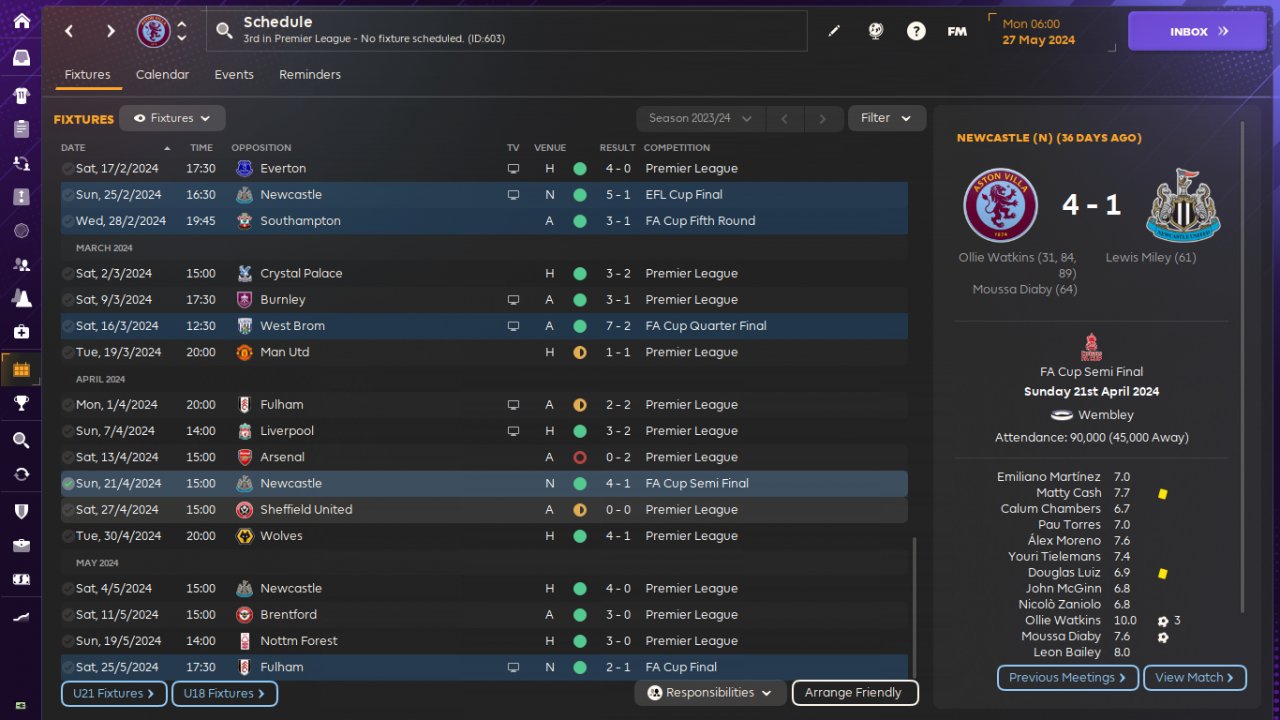Open the Scouting magnifier icon in sidebar
The height and width of the screenshot is (720, 1280).
click(x=21, y=440)
